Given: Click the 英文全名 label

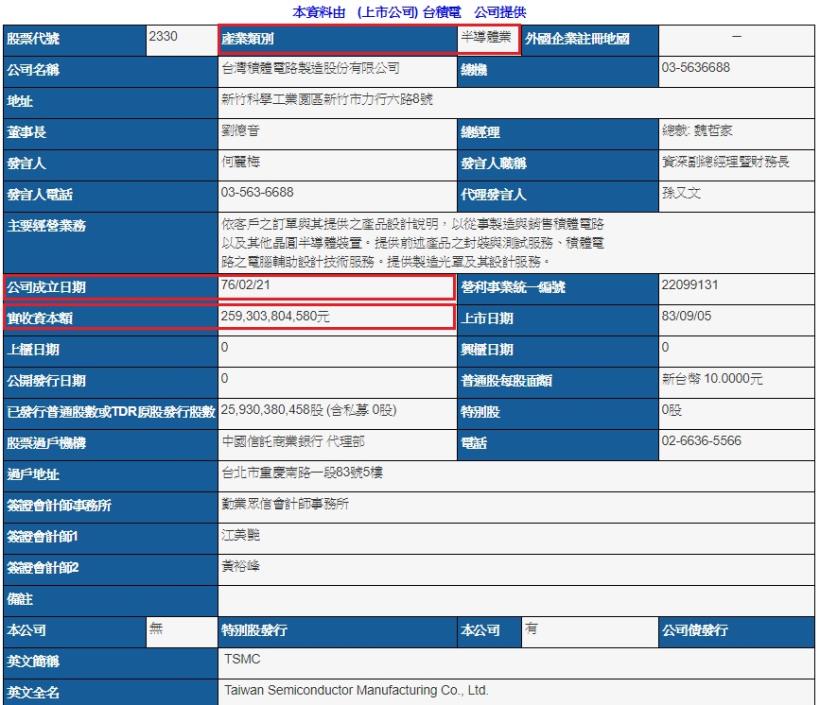Looking at the screenshot, I should tap(33, 693).
